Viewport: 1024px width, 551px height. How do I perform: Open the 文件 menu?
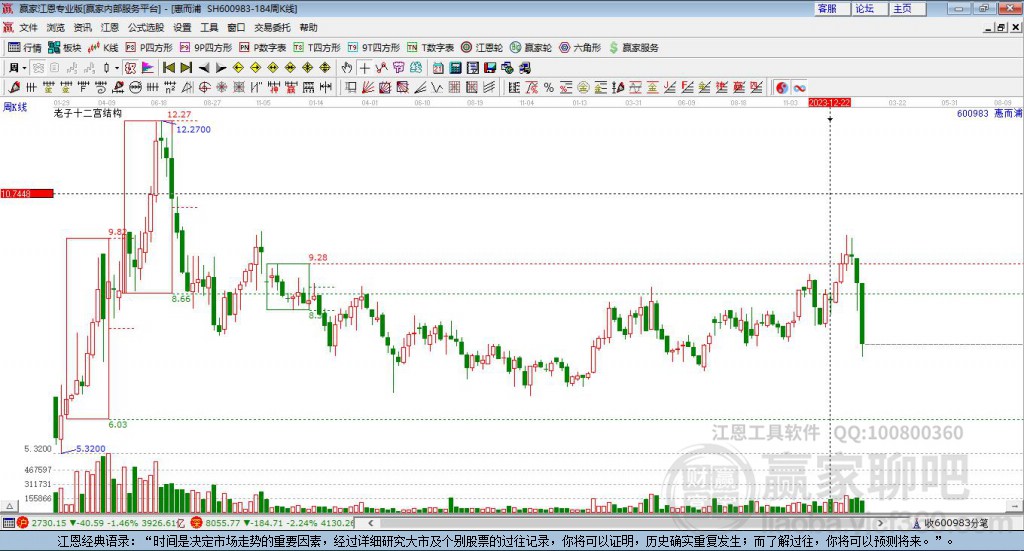28,27
